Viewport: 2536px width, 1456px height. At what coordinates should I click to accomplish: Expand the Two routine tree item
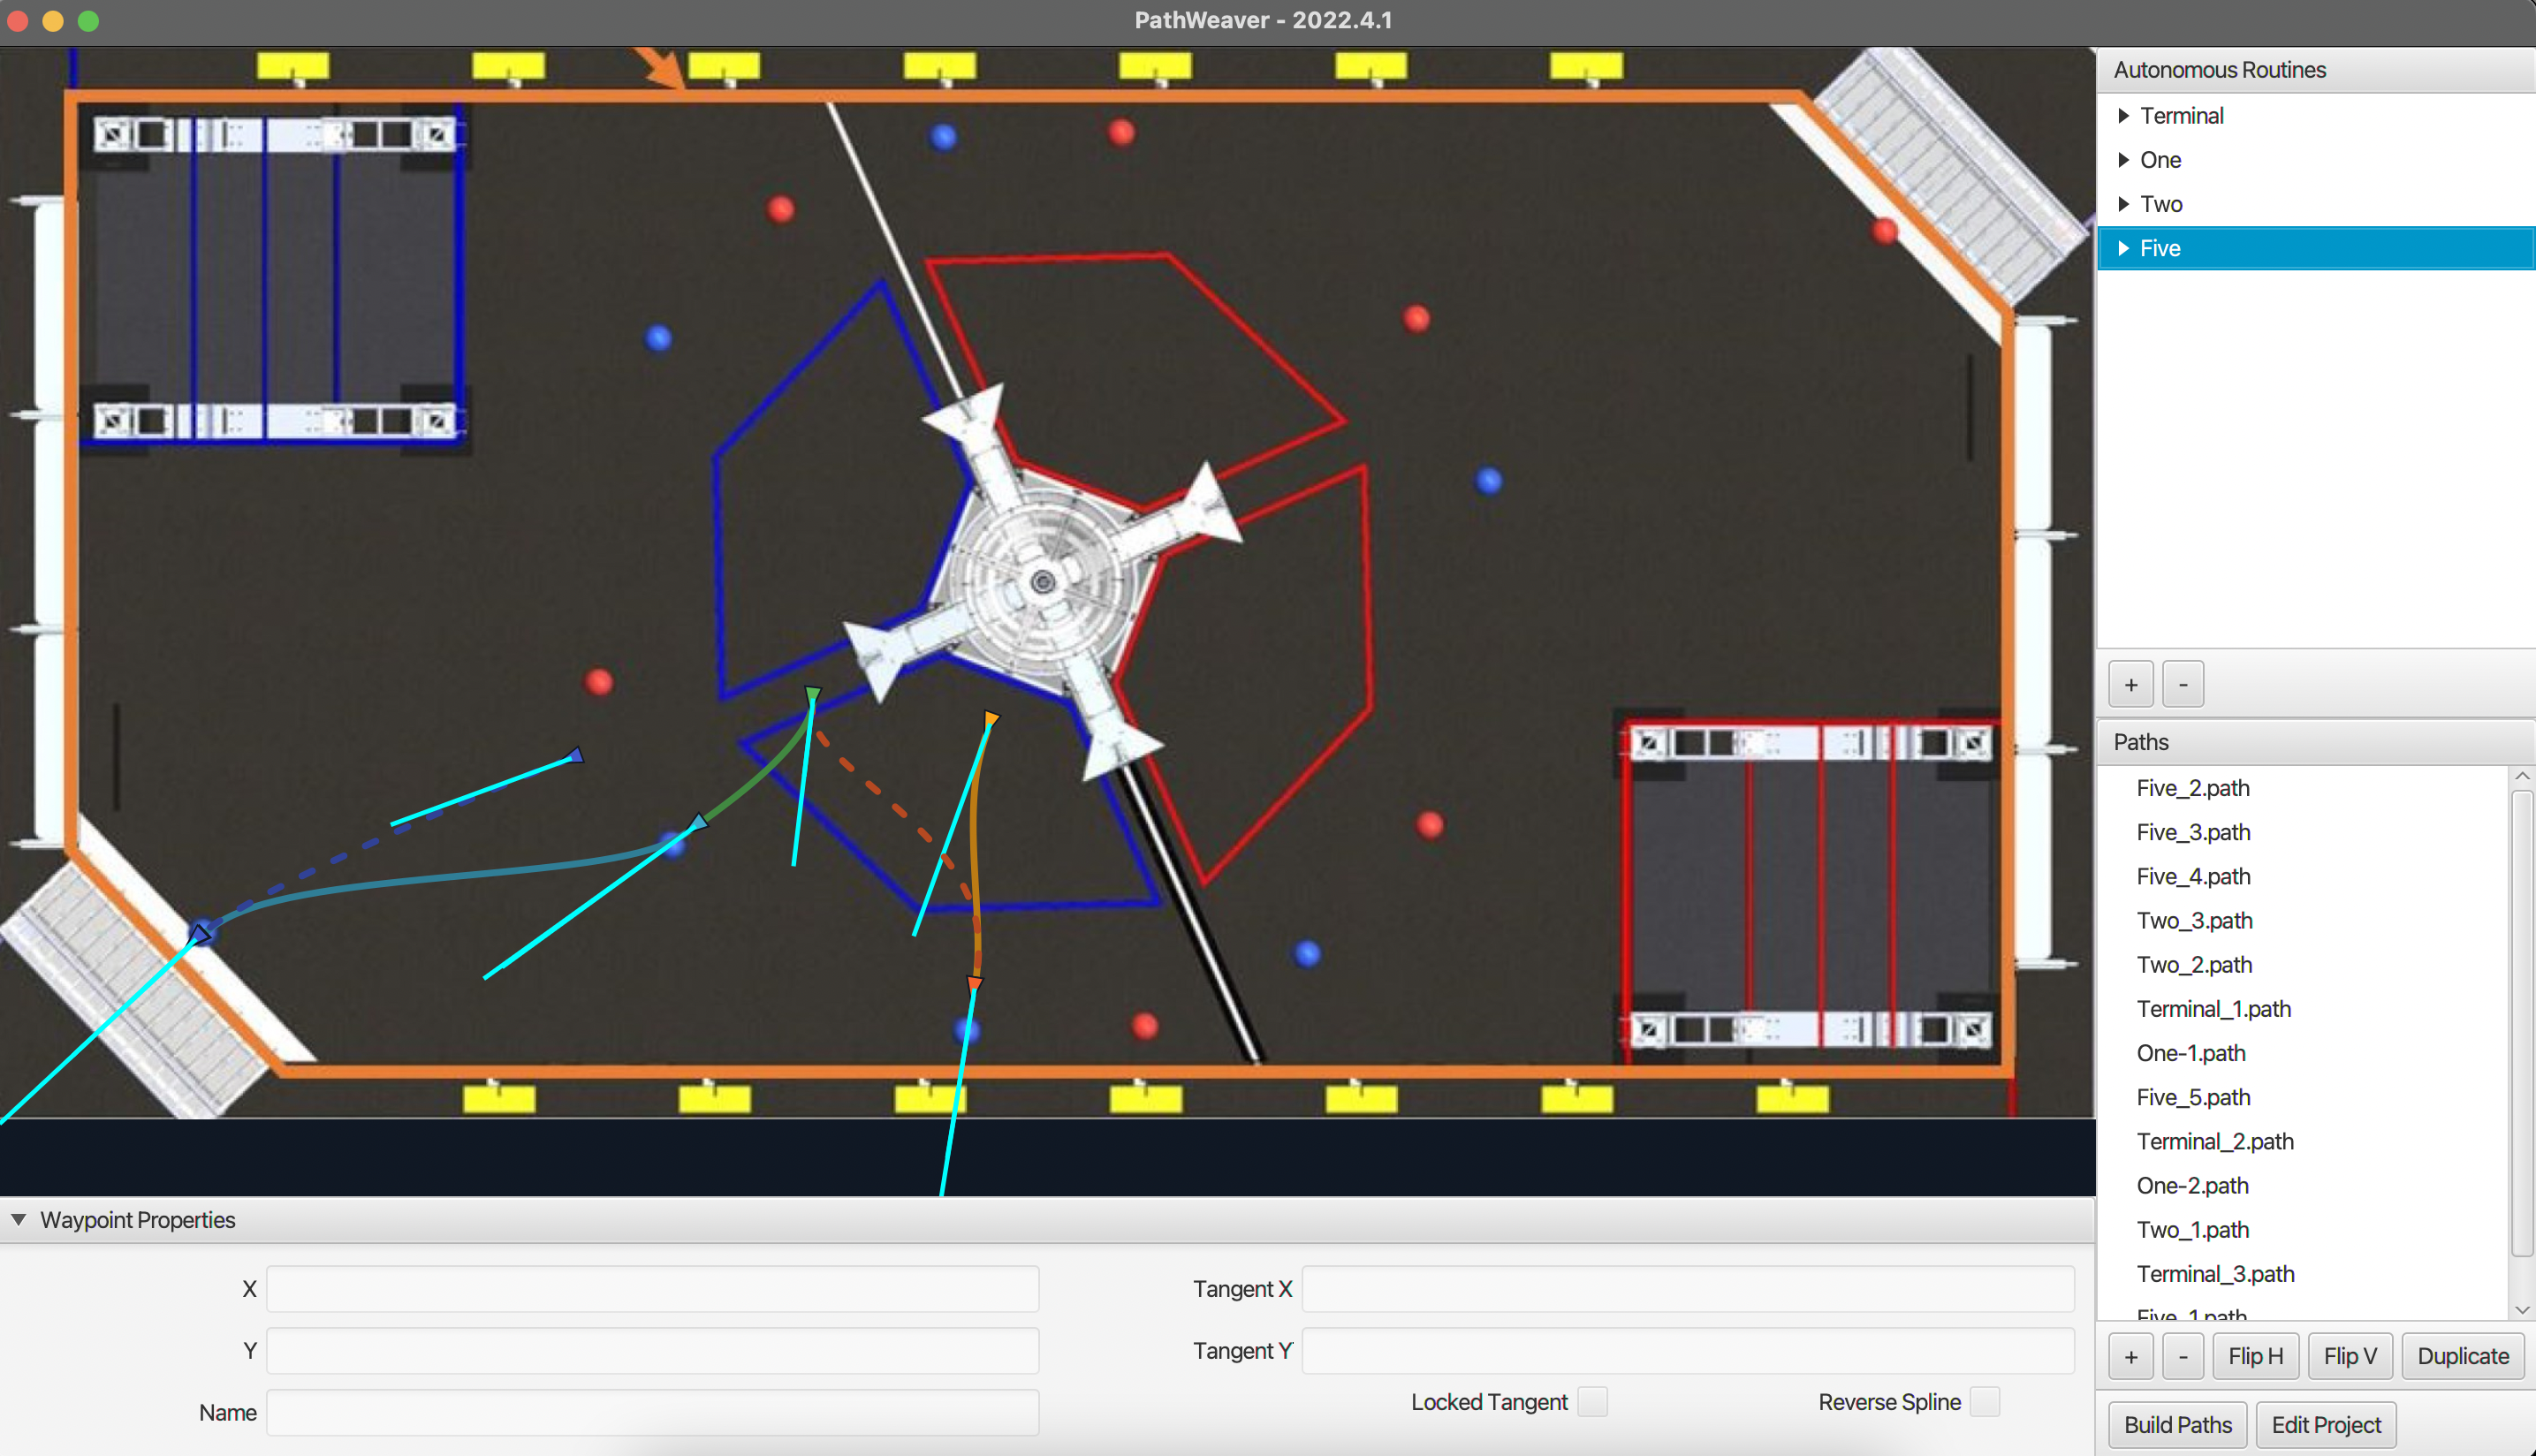pyautogui.click(x=2123, y=204)
